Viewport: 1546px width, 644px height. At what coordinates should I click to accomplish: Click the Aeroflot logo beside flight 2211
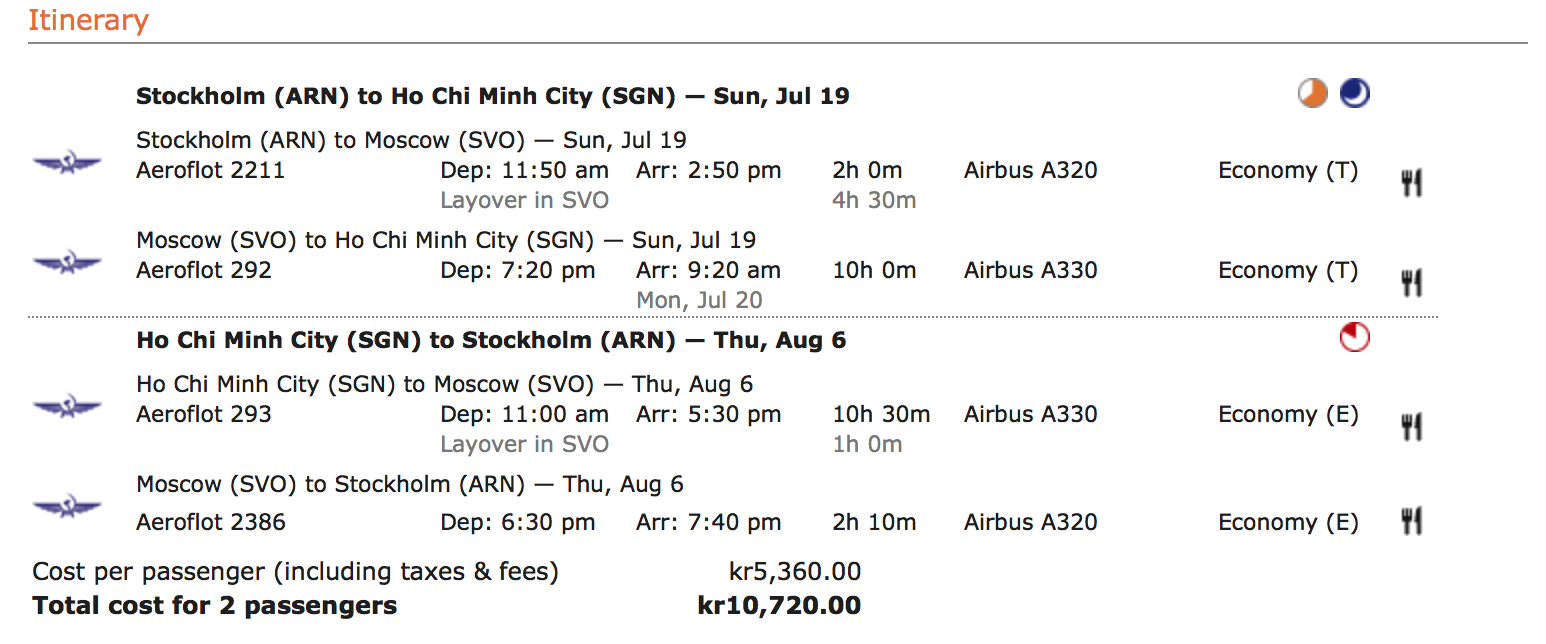click(68, 163)
